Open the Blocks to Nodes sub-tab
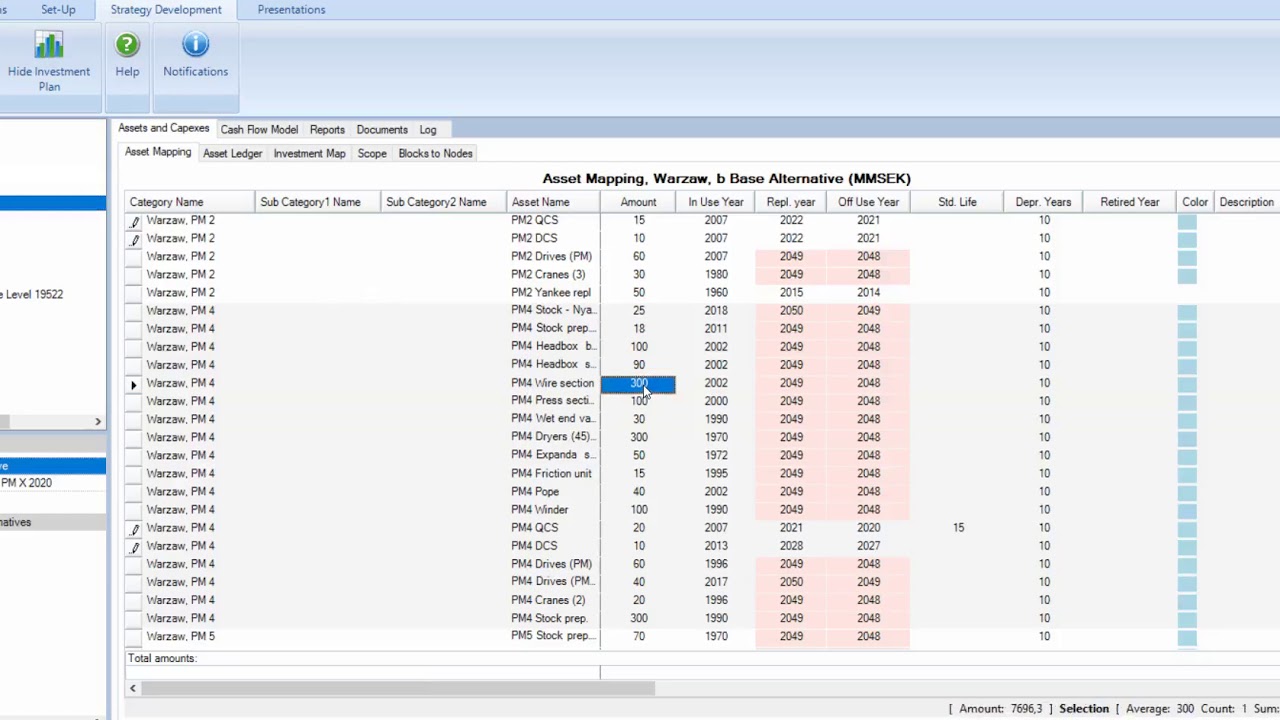The height and width of the screenshot is (720, 1280). pos(435,153)
